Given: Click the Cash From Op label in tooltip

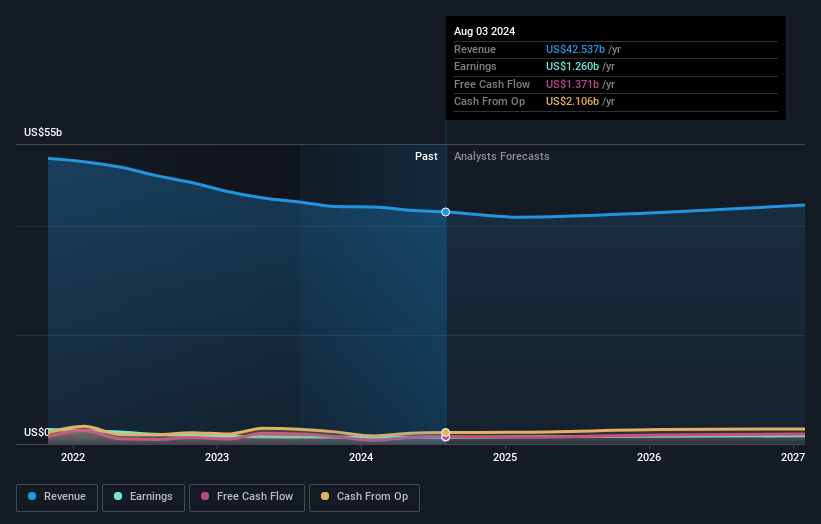Looking at the screenshot, I should coord(490,102).
